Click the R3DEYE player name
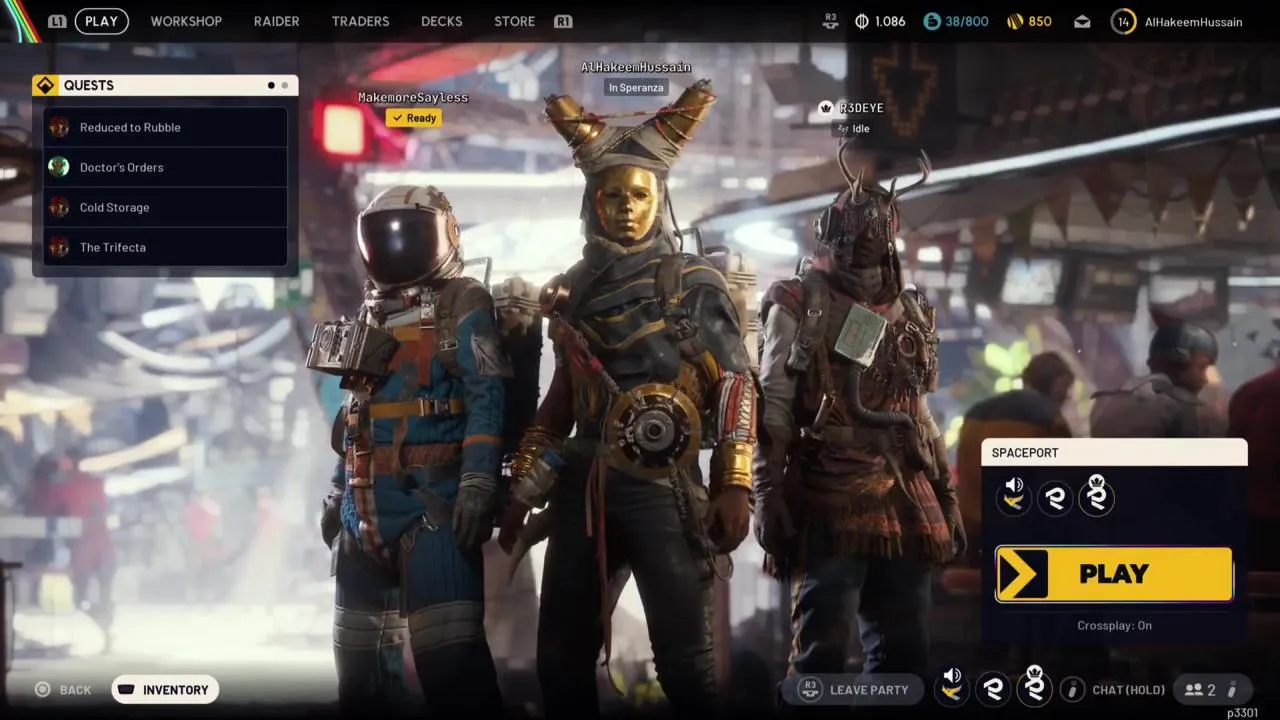This screenshot has height=720, width=1280. (862, 108)
